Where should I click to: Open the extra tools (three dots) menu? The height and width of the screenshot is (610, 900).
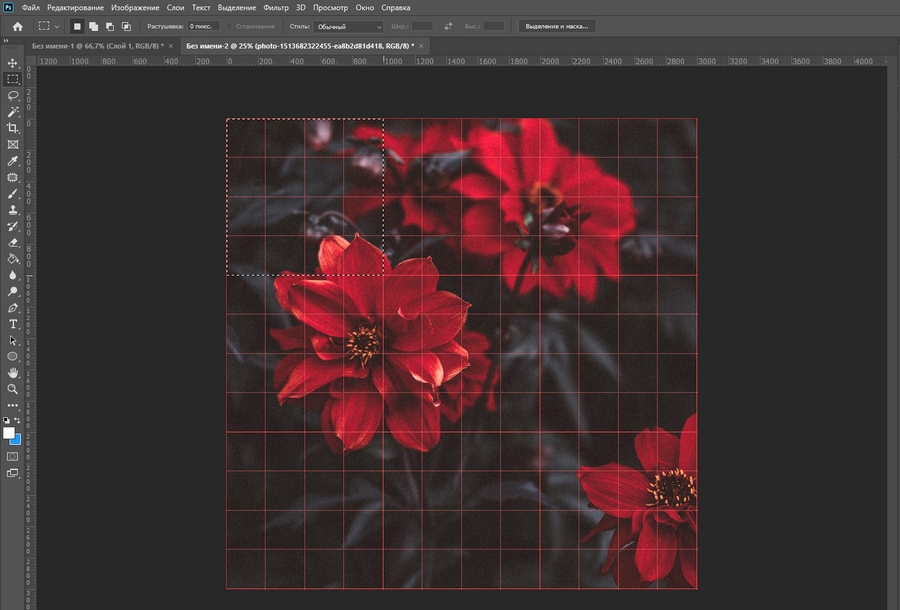pyautogui.click(x=13, y=405)
